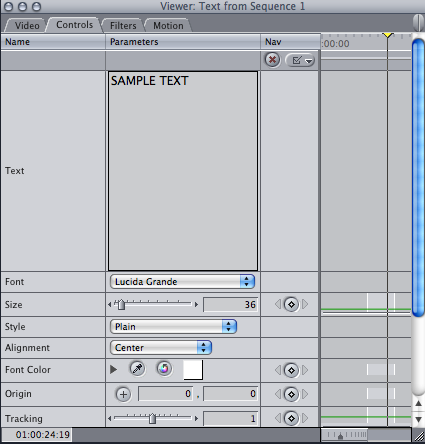Click the red reset parameters button
Image resolution: width=425 pixels, height=444 pixels.
pos(272,60)
